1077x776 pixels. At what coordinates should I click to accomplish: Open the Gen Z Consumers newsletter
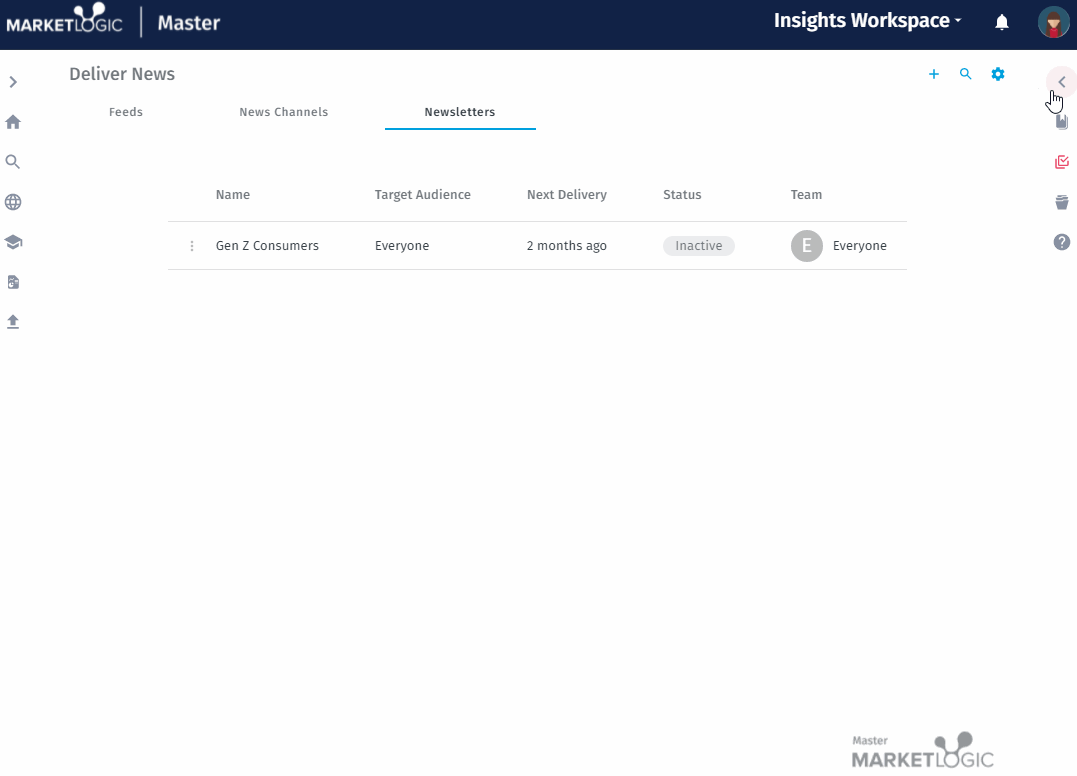tap(267, 246)
